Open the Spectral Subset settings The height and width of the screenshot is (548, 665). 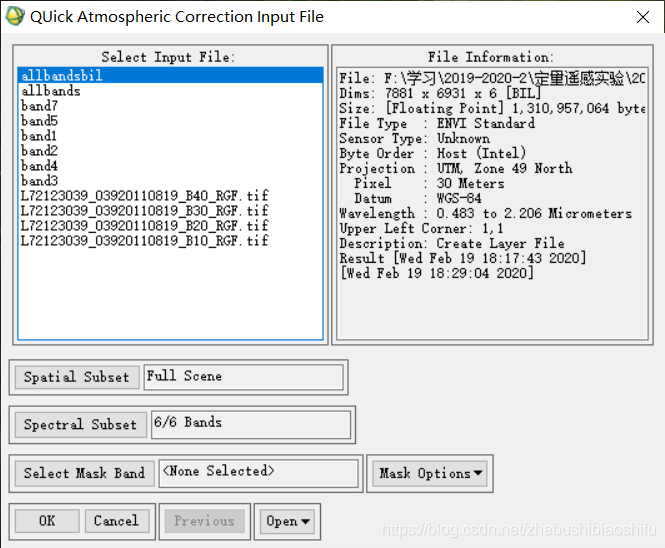coord(81,425)
